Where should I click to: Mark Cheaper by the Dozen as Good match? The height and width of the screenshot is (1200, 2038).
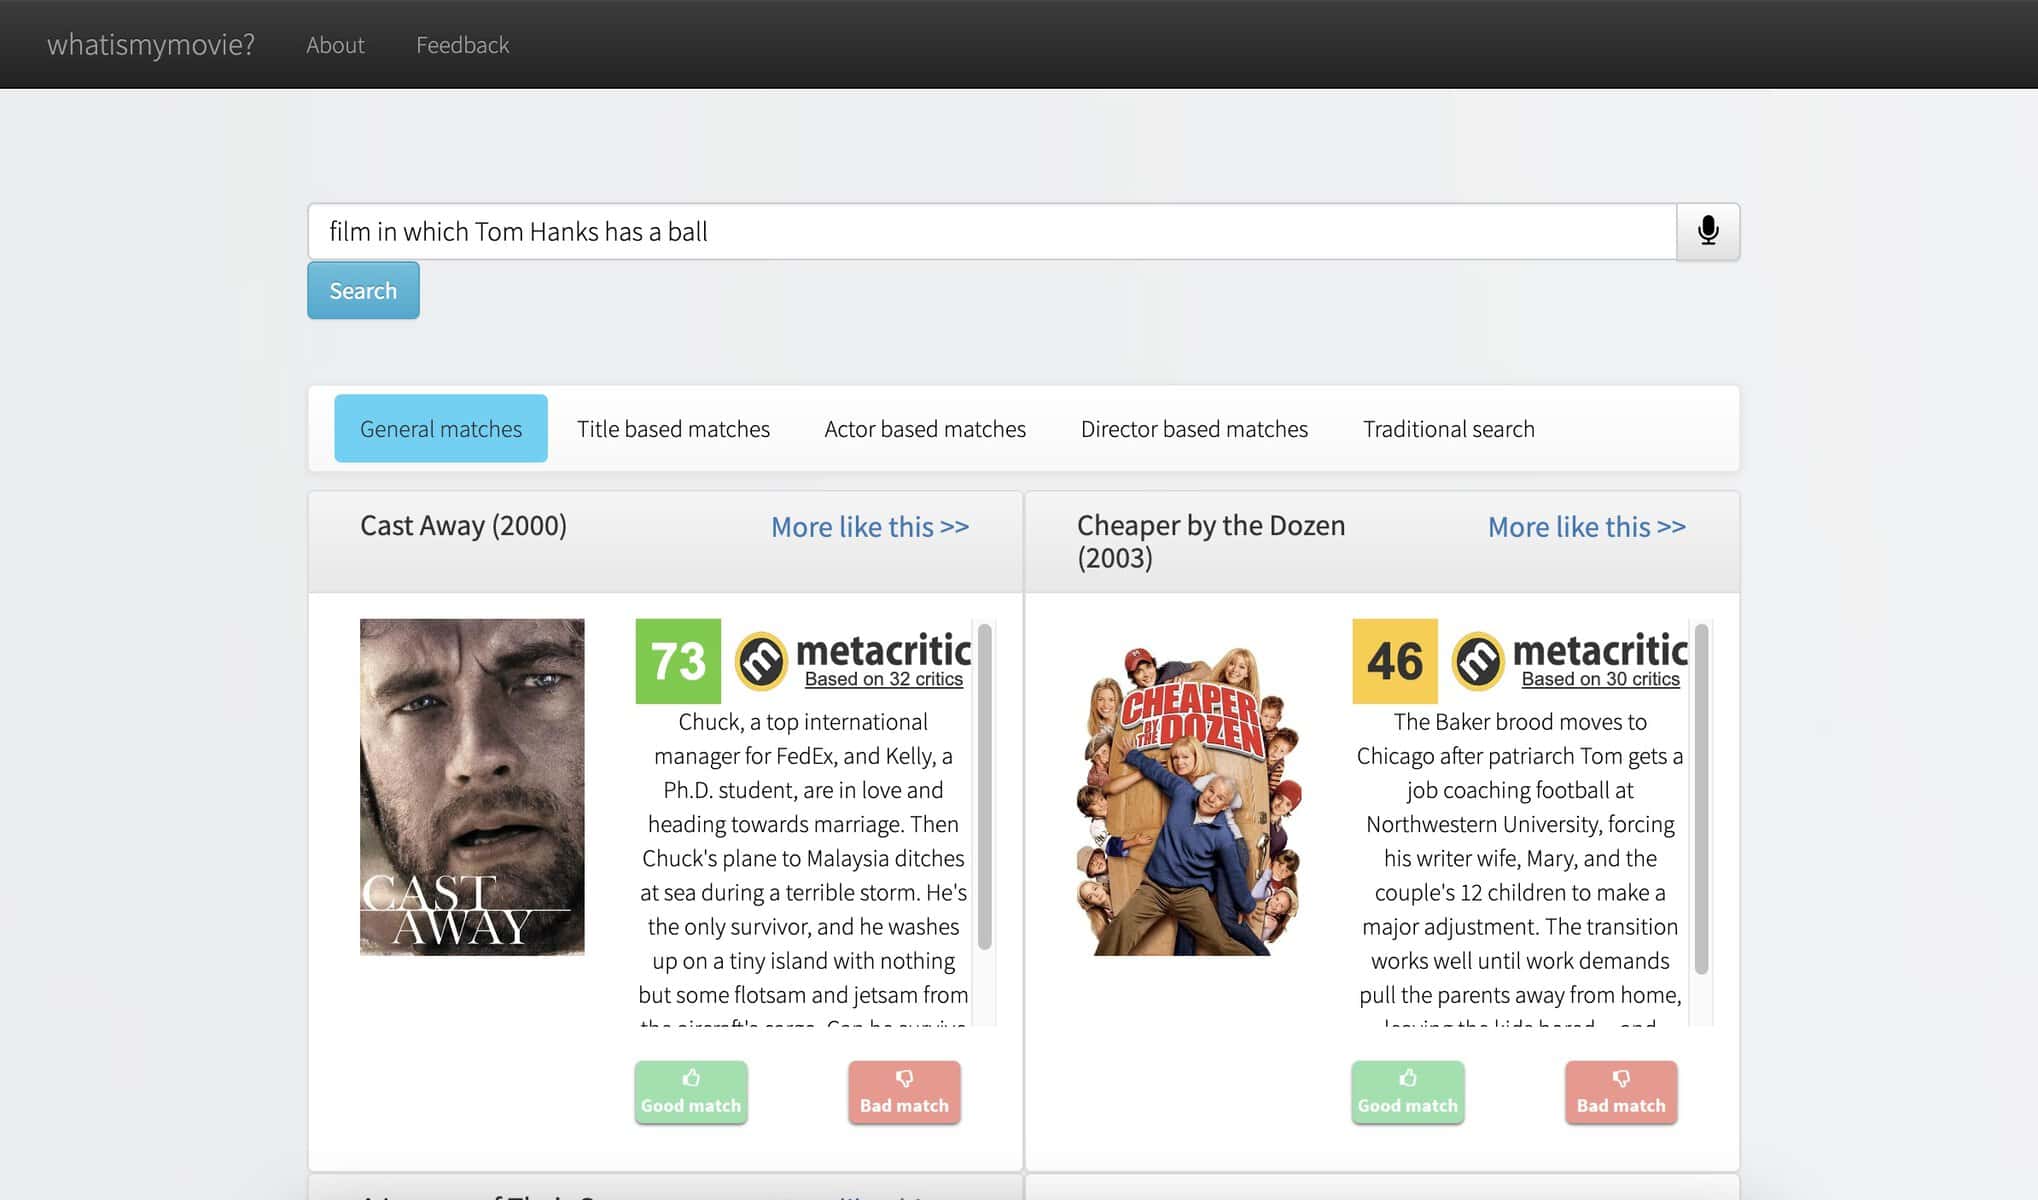coord(1408,1092)
